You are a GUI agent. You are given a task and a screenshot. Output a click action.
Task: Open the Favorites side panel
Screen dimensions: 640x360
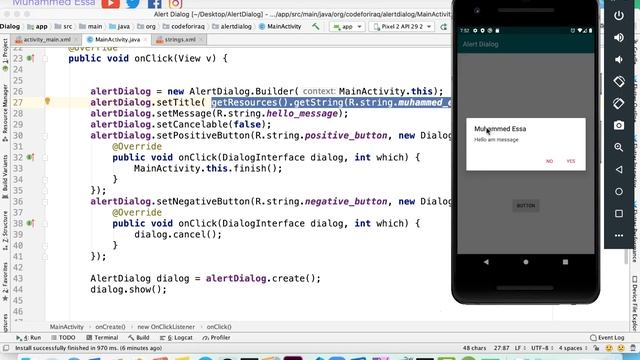[5, 282]
